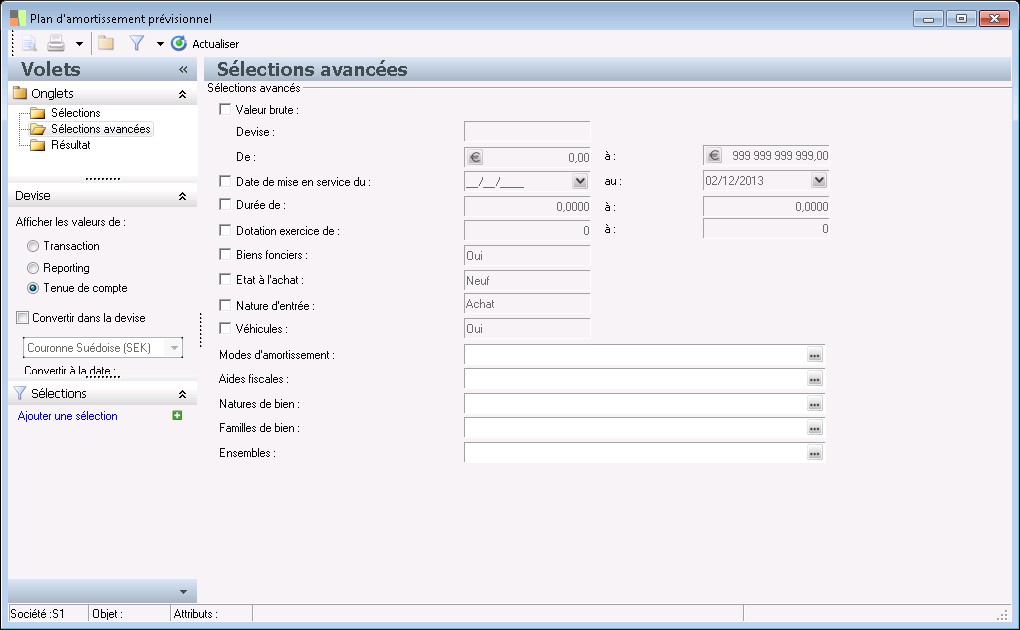Open Ensembles ellipsis browse button
The image size is (1020, 630).
814,452
